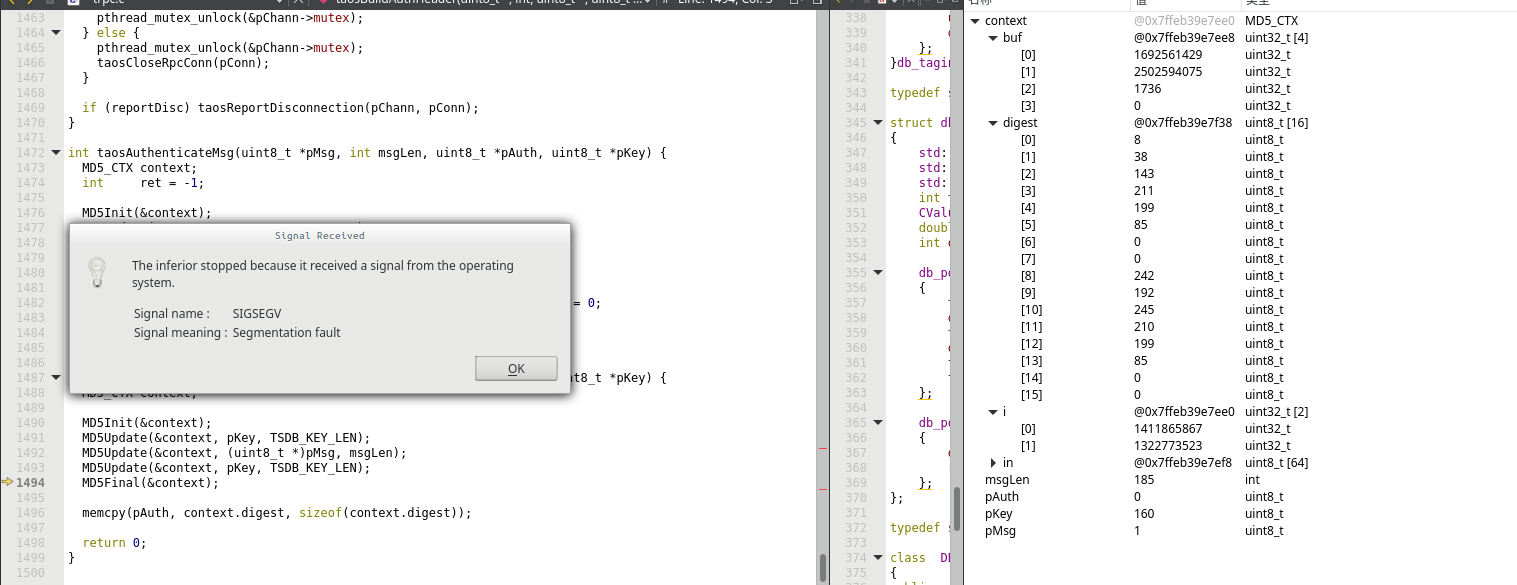Place cursor on typedef at line 372 in right editor

click(x=916, y=528)
